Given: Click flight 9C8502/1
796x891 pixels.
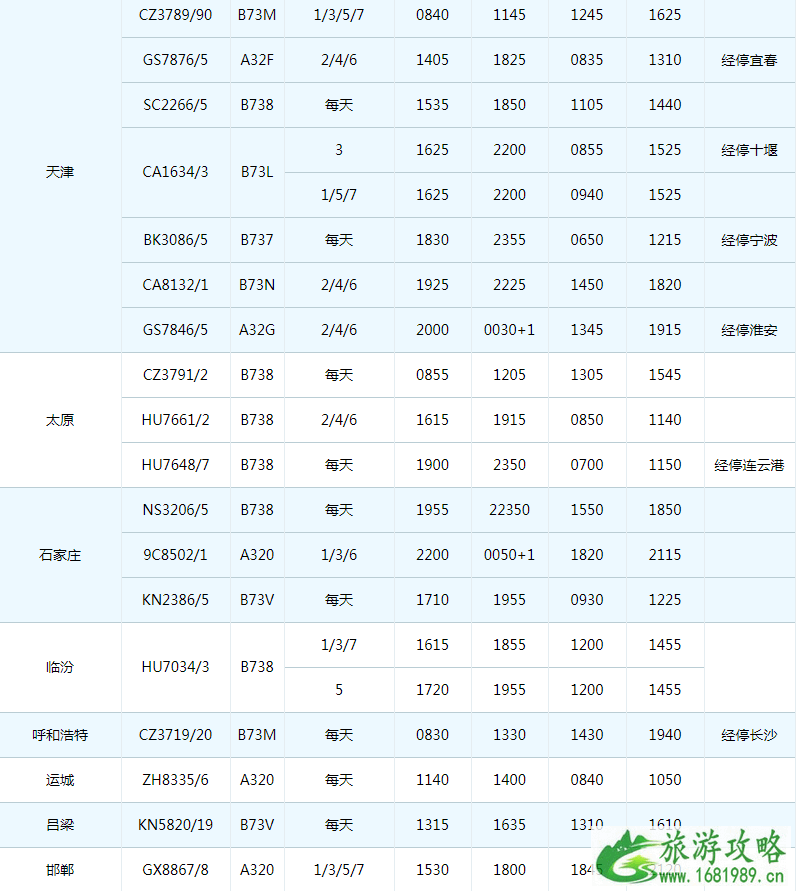Looking at the screenshot, I should coord(175,555).
